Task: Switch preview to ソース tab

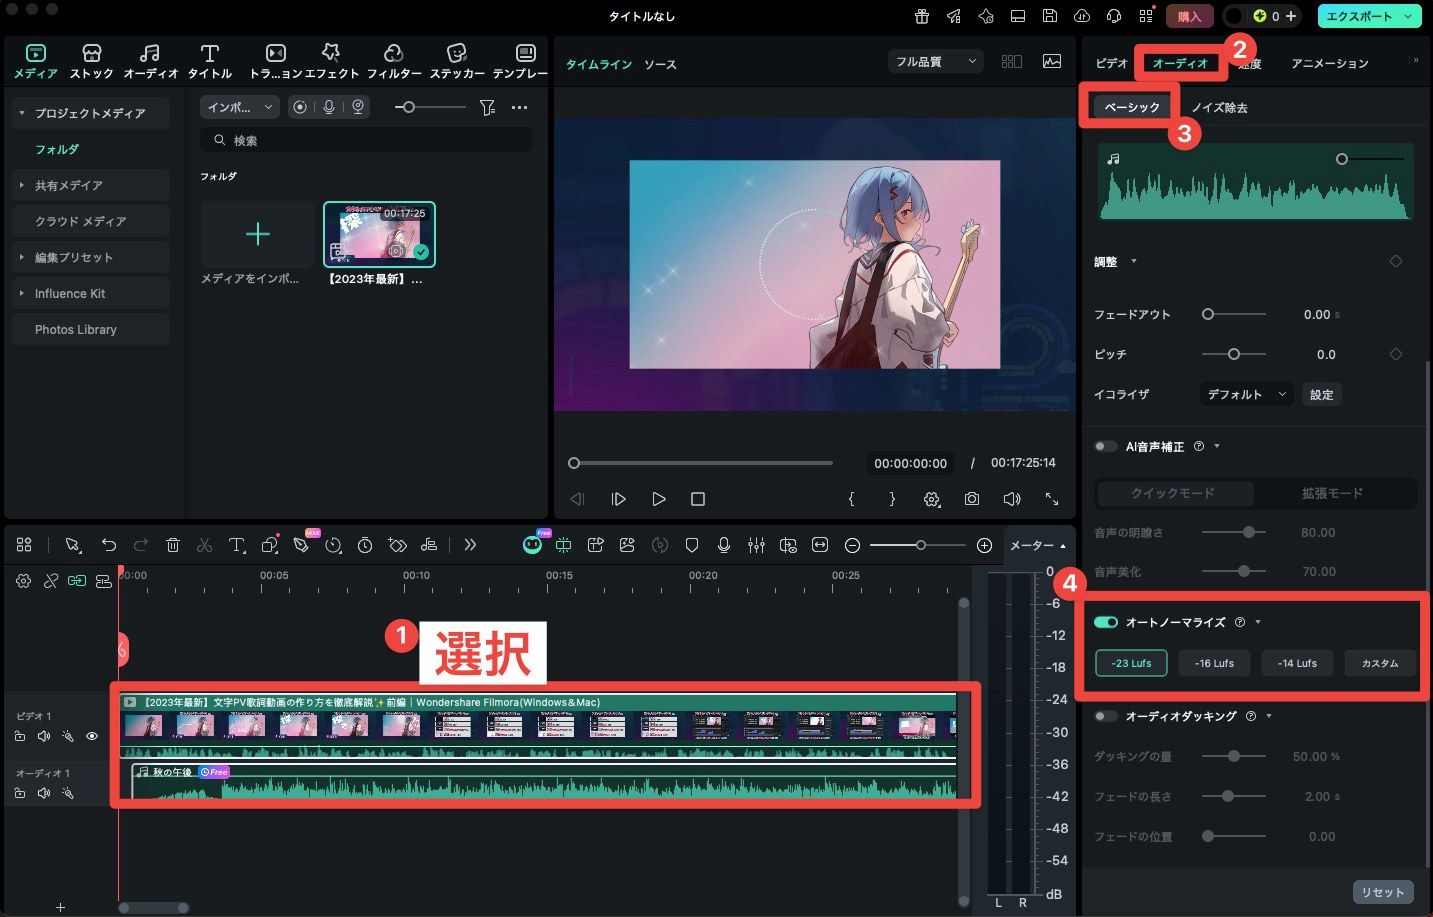Action: coord(660,64)
